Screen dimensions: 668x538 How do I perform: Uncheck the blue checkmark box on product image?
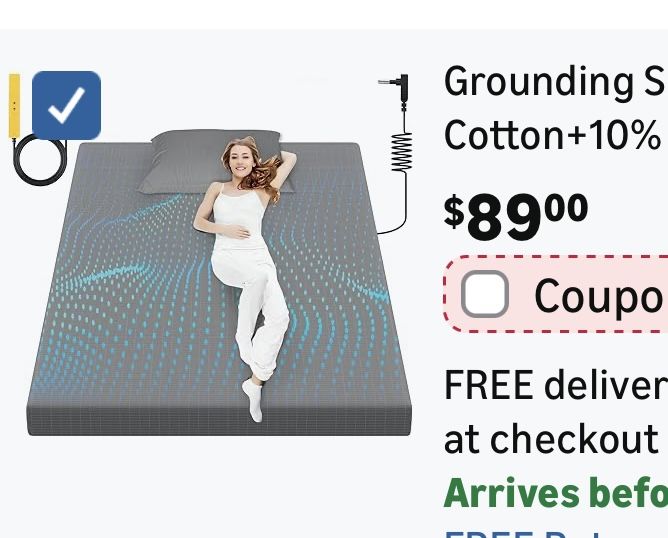click(66, 105)
